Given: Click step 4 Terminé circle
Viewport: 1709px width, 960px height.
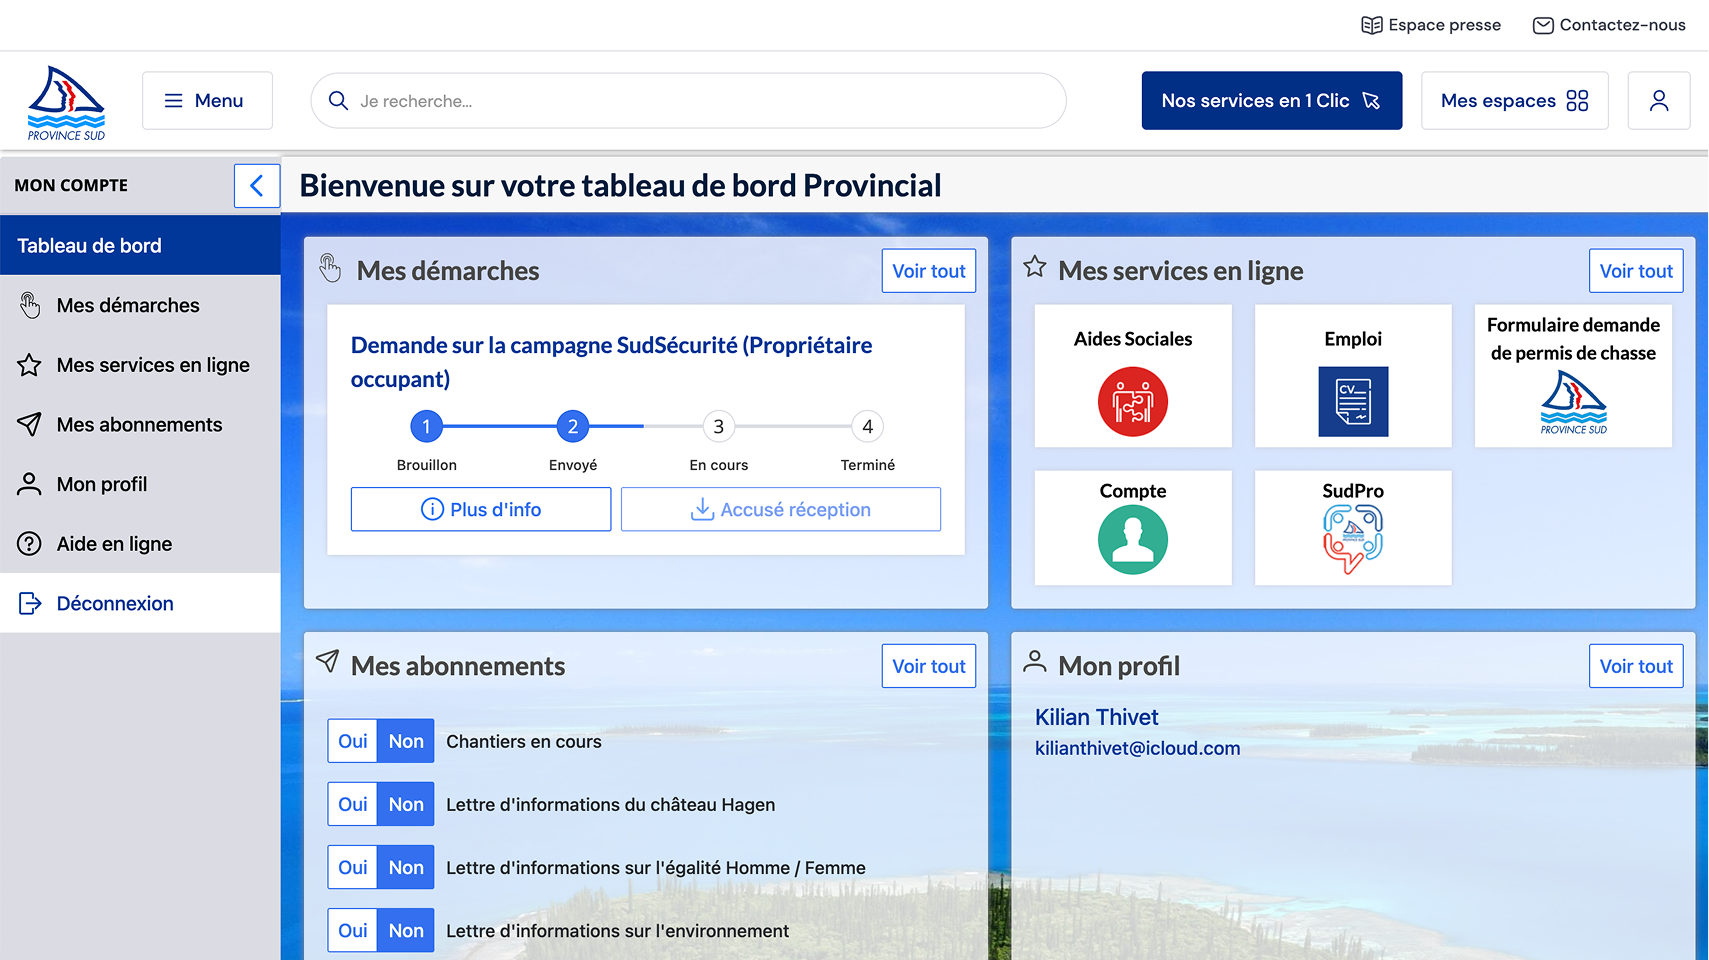Looking at the screenshot, I should pos(867,427).
